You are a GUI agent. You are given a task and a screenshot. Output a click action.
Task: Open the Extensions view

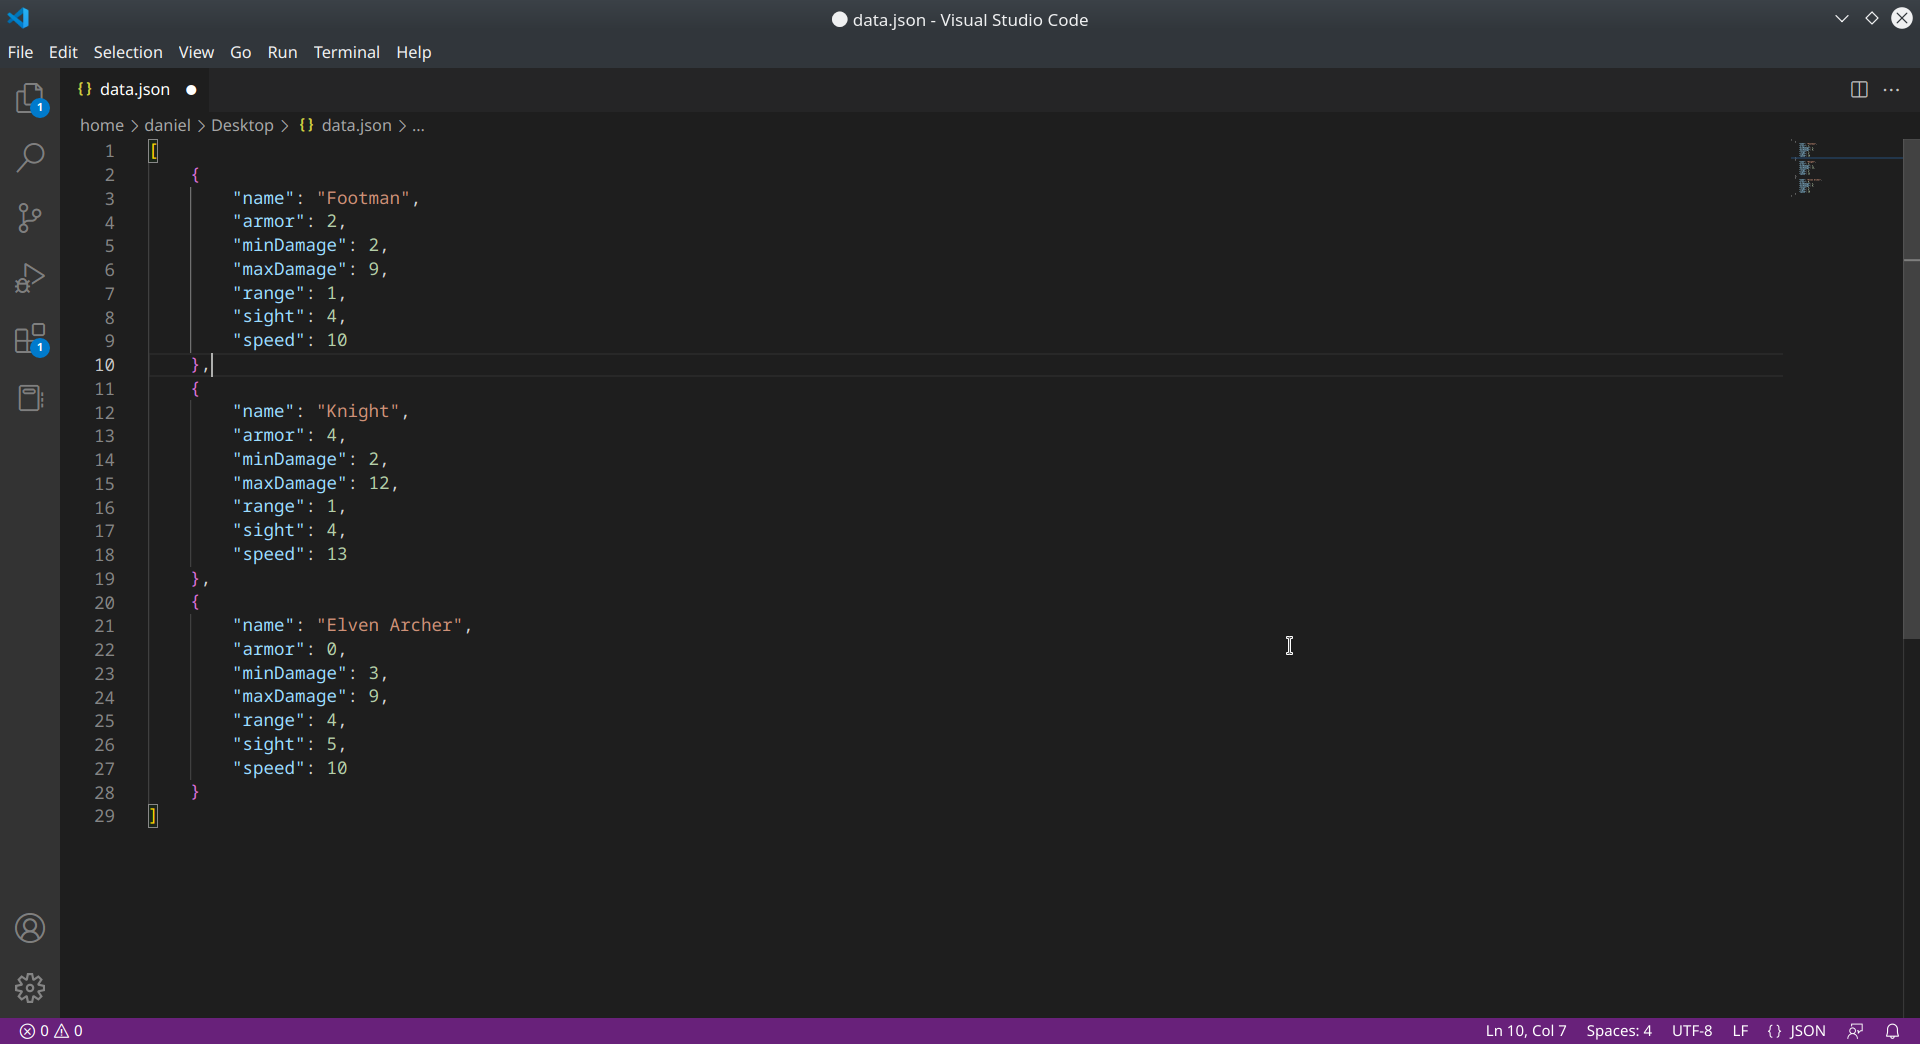[x=30, y=339]
